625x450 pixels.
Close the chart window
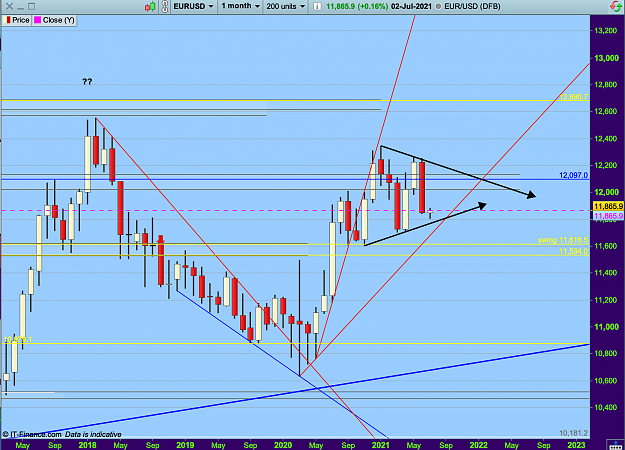point(9,6)
